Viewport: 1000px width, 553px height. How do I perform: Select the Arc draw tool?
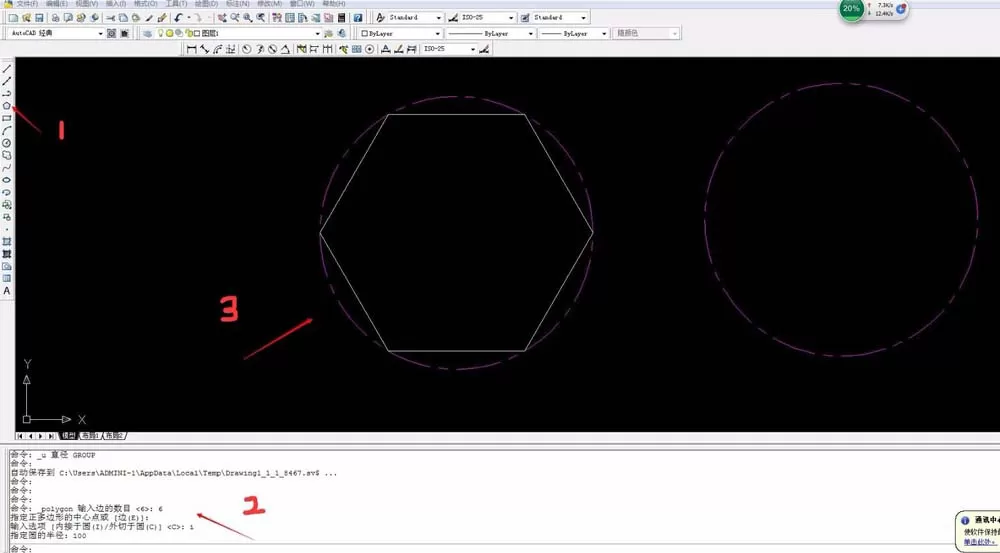(6, 131)
